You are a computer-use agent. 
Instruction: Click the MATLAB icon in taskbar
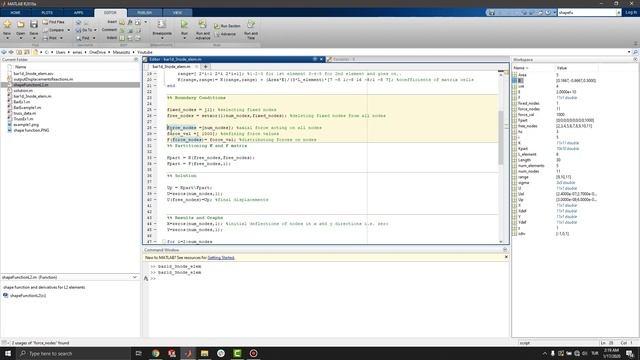coord(188,353)
